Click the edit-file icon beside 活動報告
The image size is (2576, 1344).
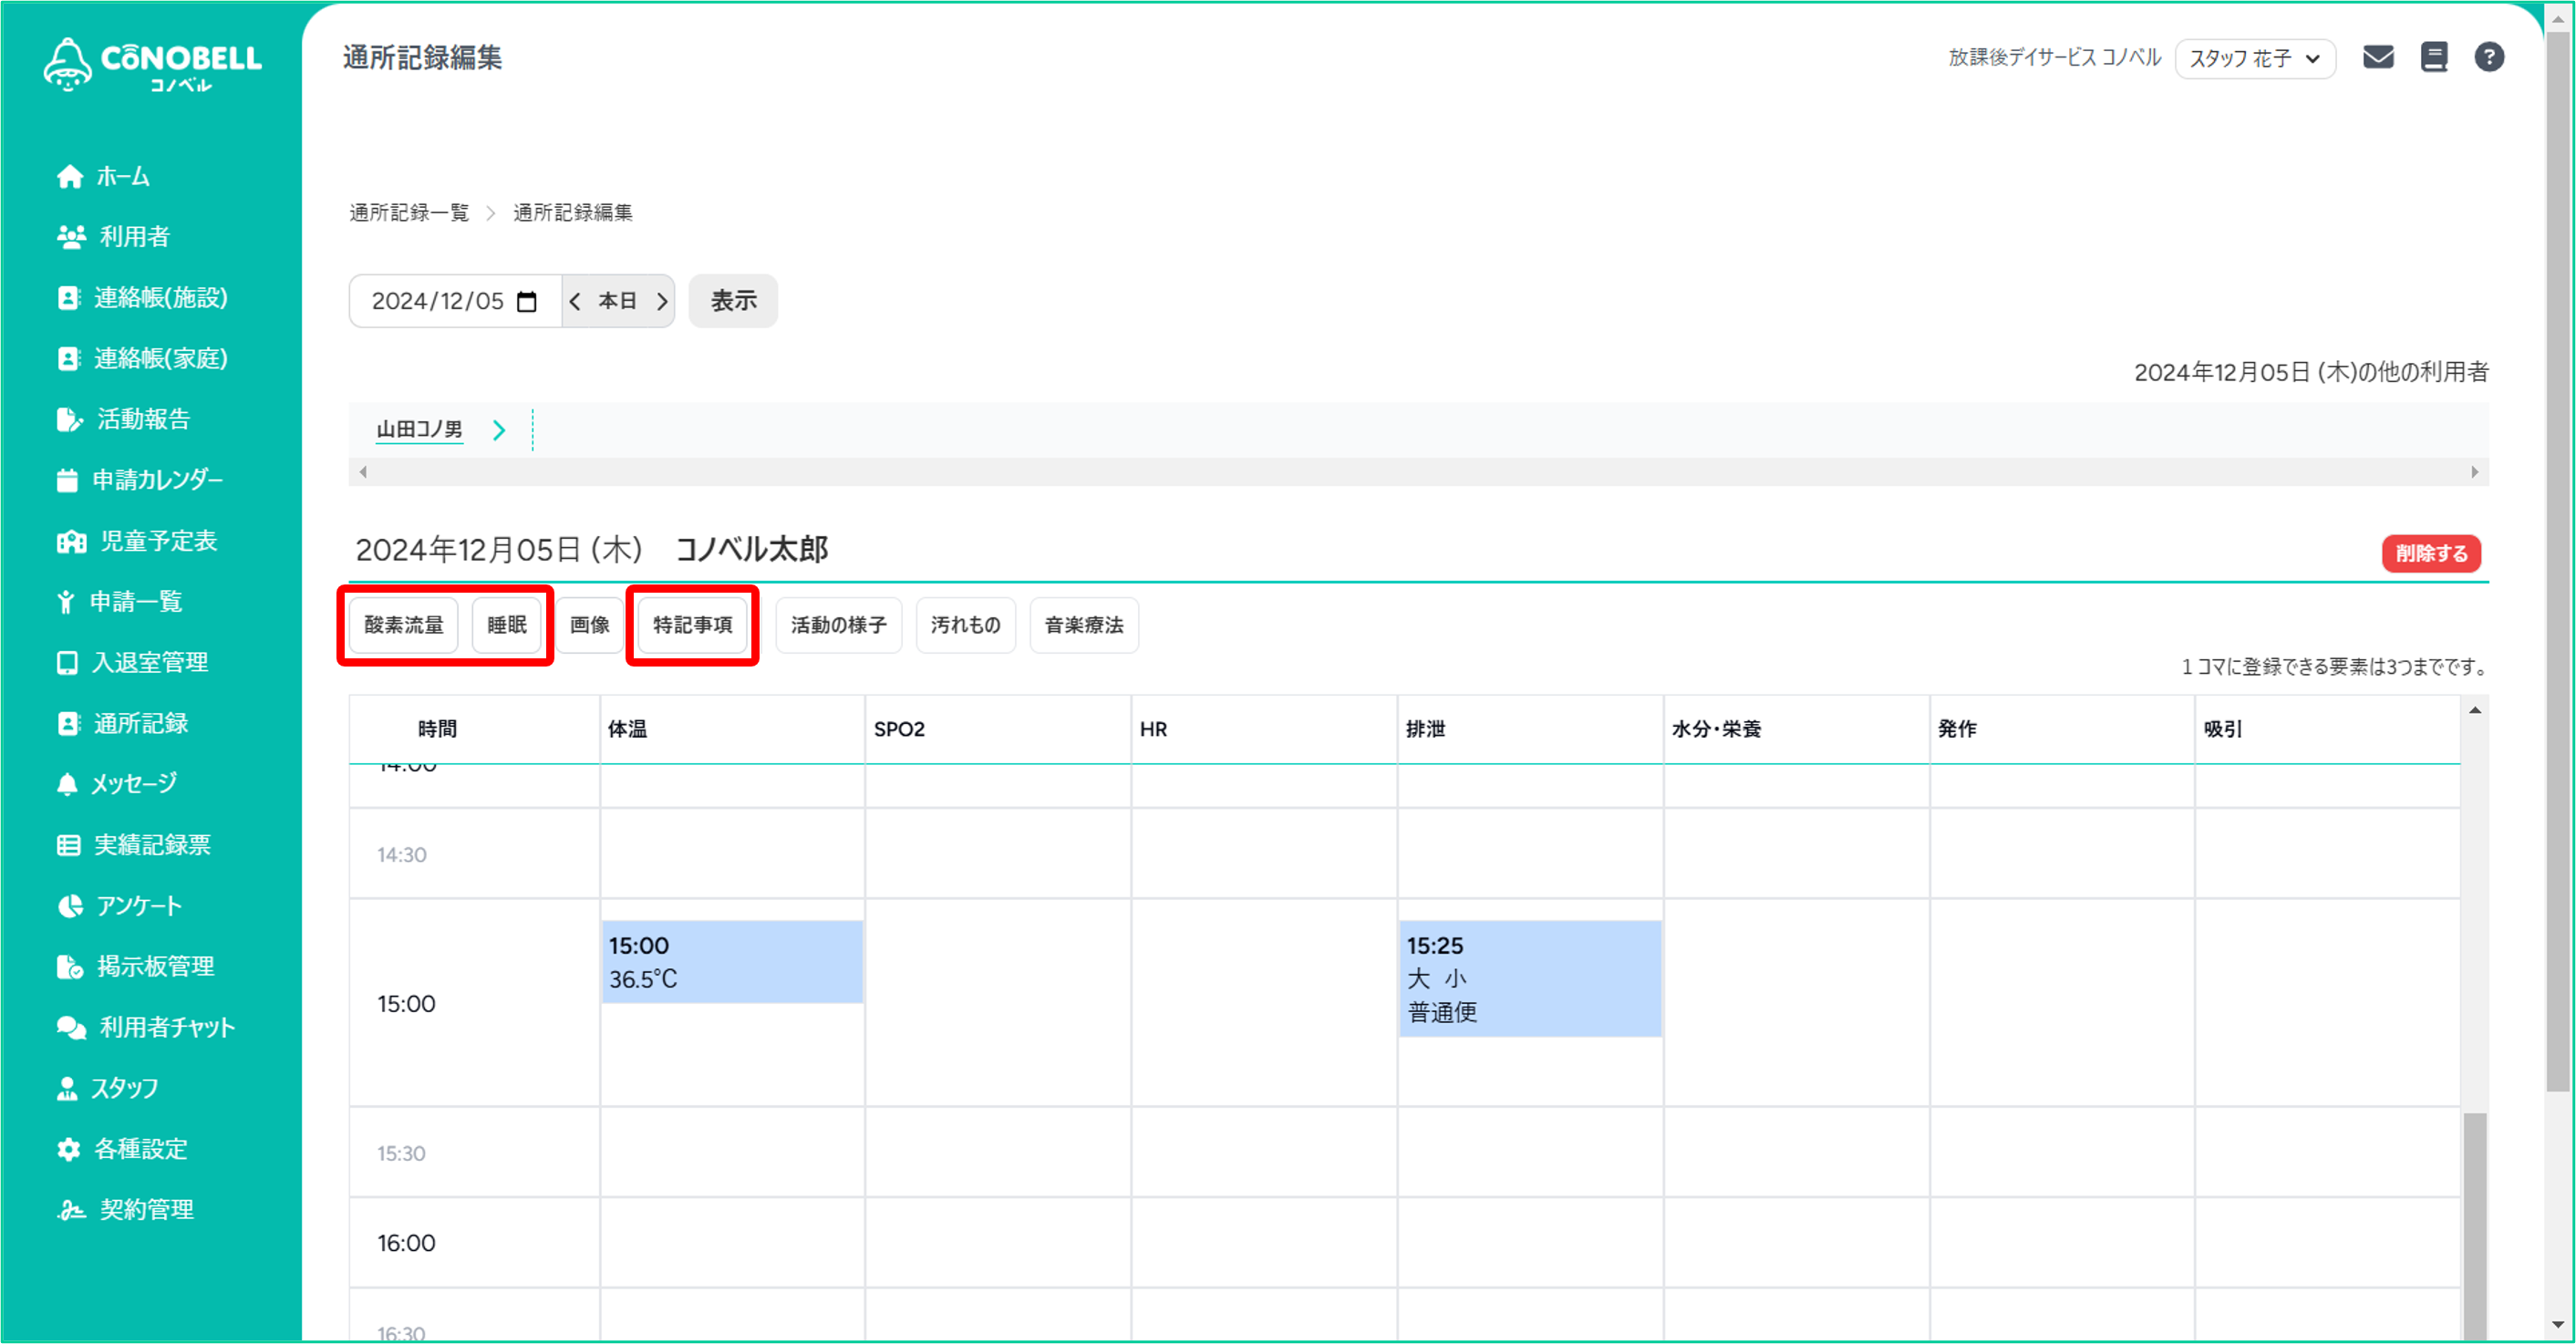pyautogui.click(x=69, y=419)
